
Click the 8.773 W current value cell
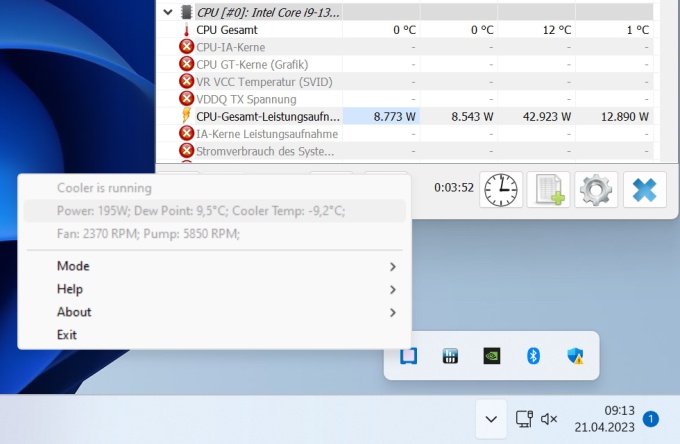(381, 116)
